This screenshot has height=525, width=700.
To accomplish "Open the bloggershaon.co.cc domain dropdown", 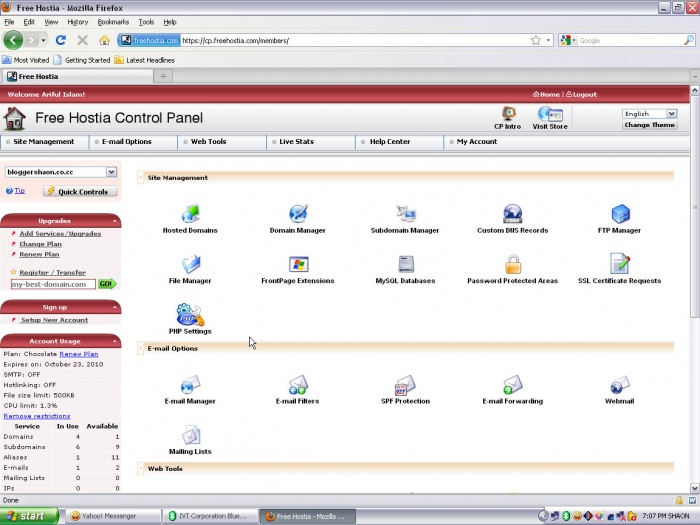I will pyautogui.click(x=111, y=172).
